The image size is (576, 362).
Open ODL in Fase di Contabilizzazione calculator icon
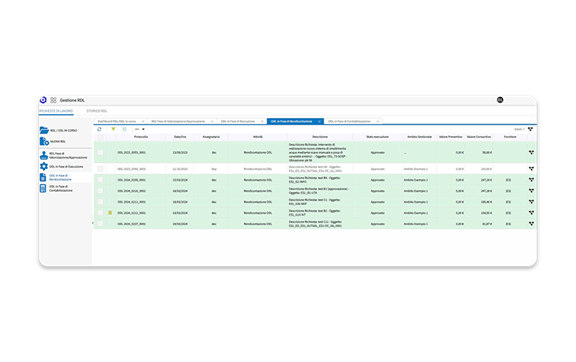pos(43,188)
